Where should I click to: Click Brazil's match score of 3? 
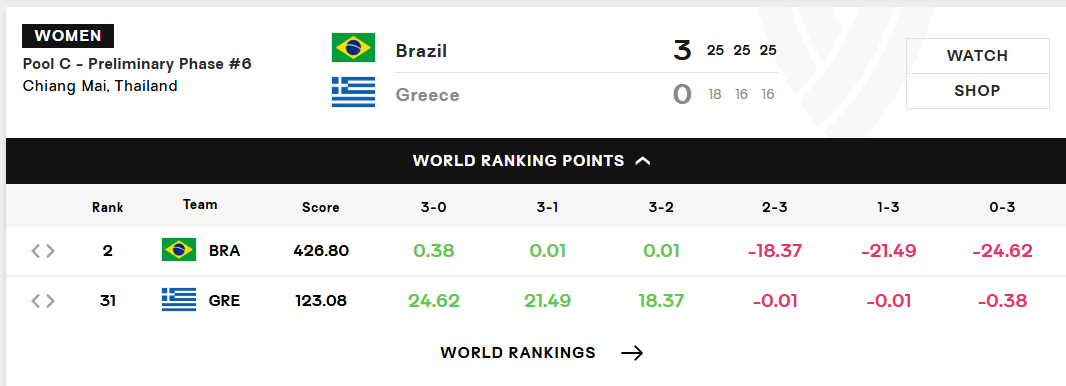click(x=682, y=51)
